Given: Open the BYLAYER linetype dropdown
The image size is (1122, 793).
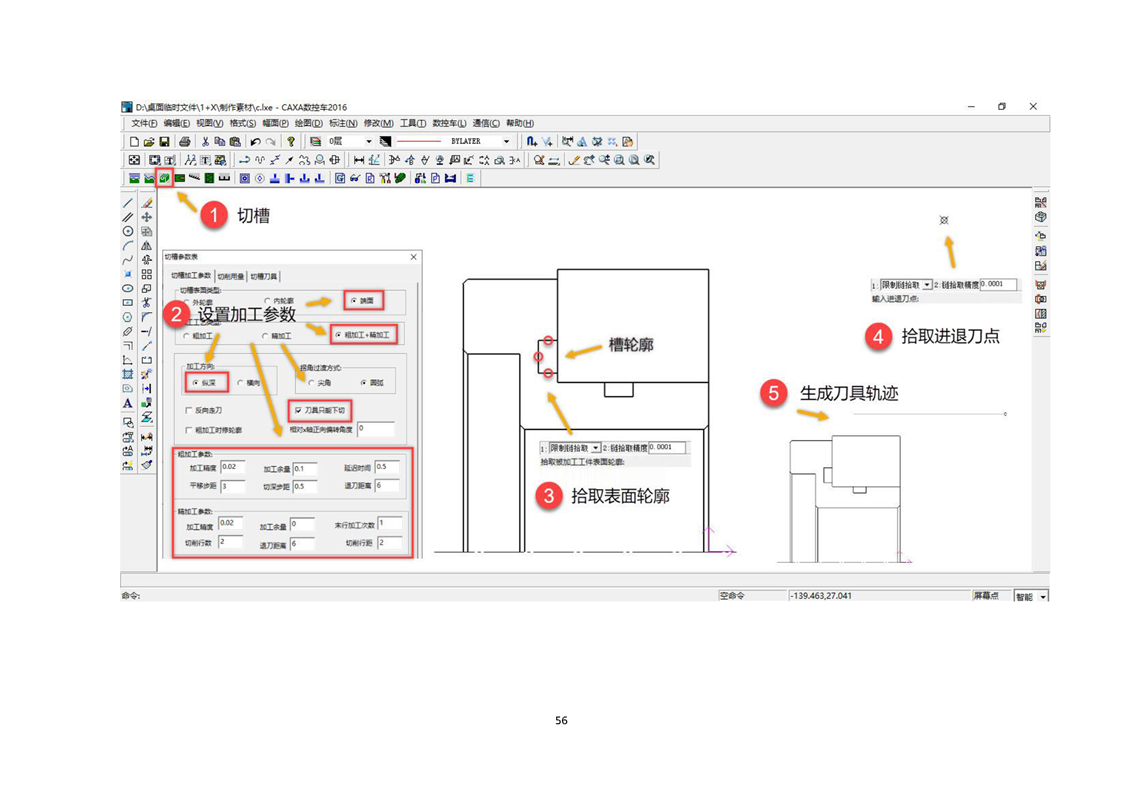Looking at the screenshot, I should point(507,142).
